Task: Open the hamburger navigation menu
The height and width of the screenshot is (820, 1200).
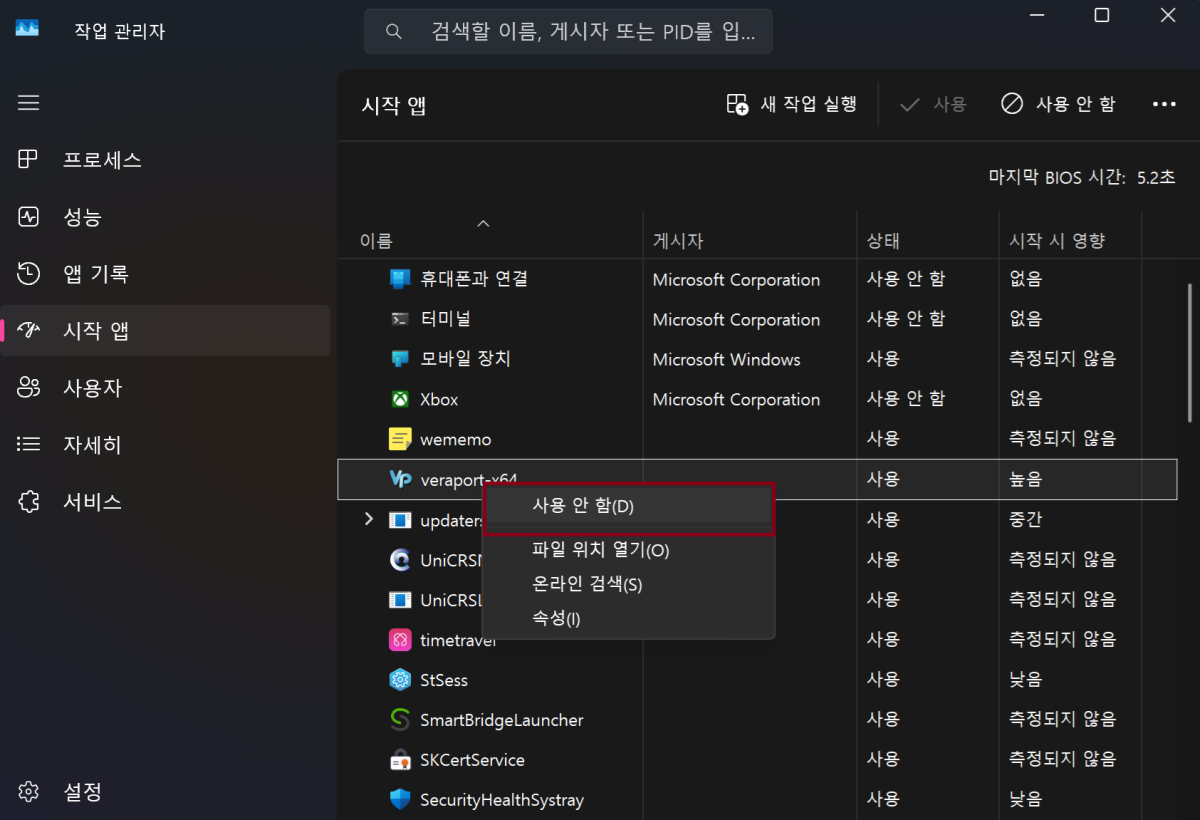Action: click(28, 103)
